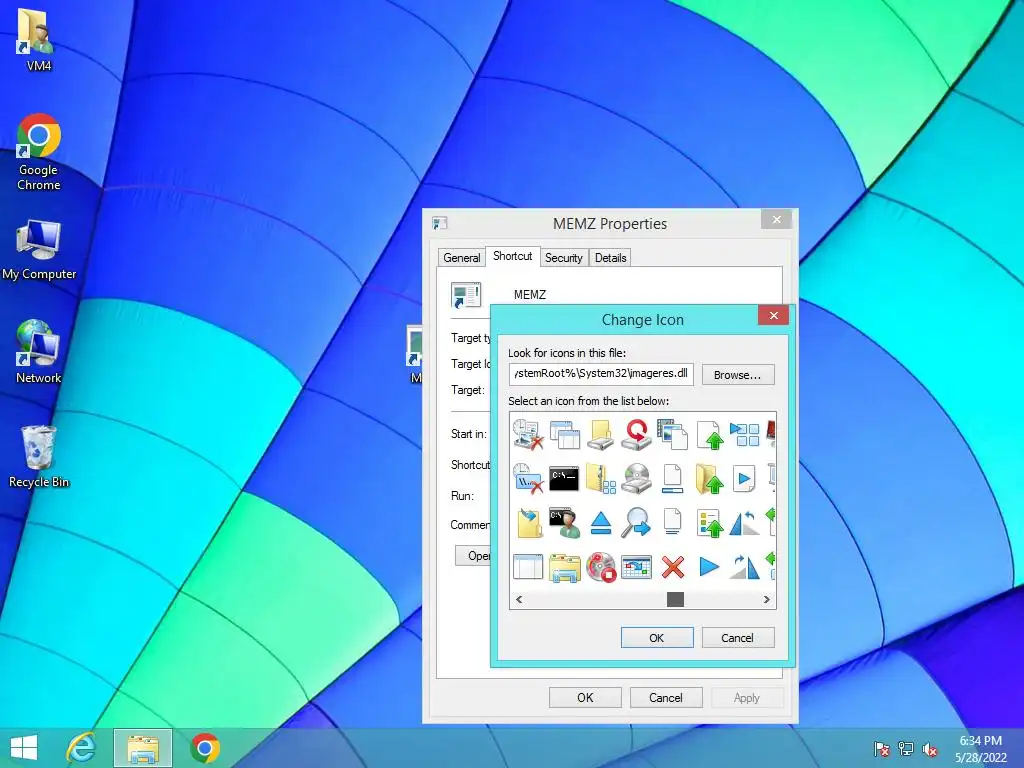
Task: Click the icon file path field
Action: (x=601, y=374)
